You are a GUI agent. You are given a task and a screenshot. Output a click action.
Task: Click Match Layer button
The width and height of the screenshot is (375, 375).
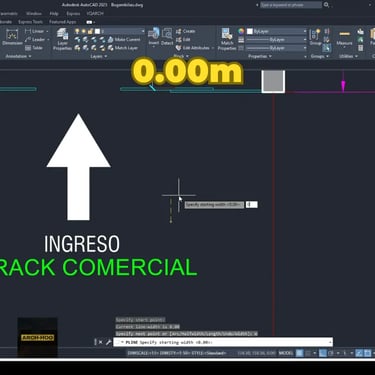point(123,48)
